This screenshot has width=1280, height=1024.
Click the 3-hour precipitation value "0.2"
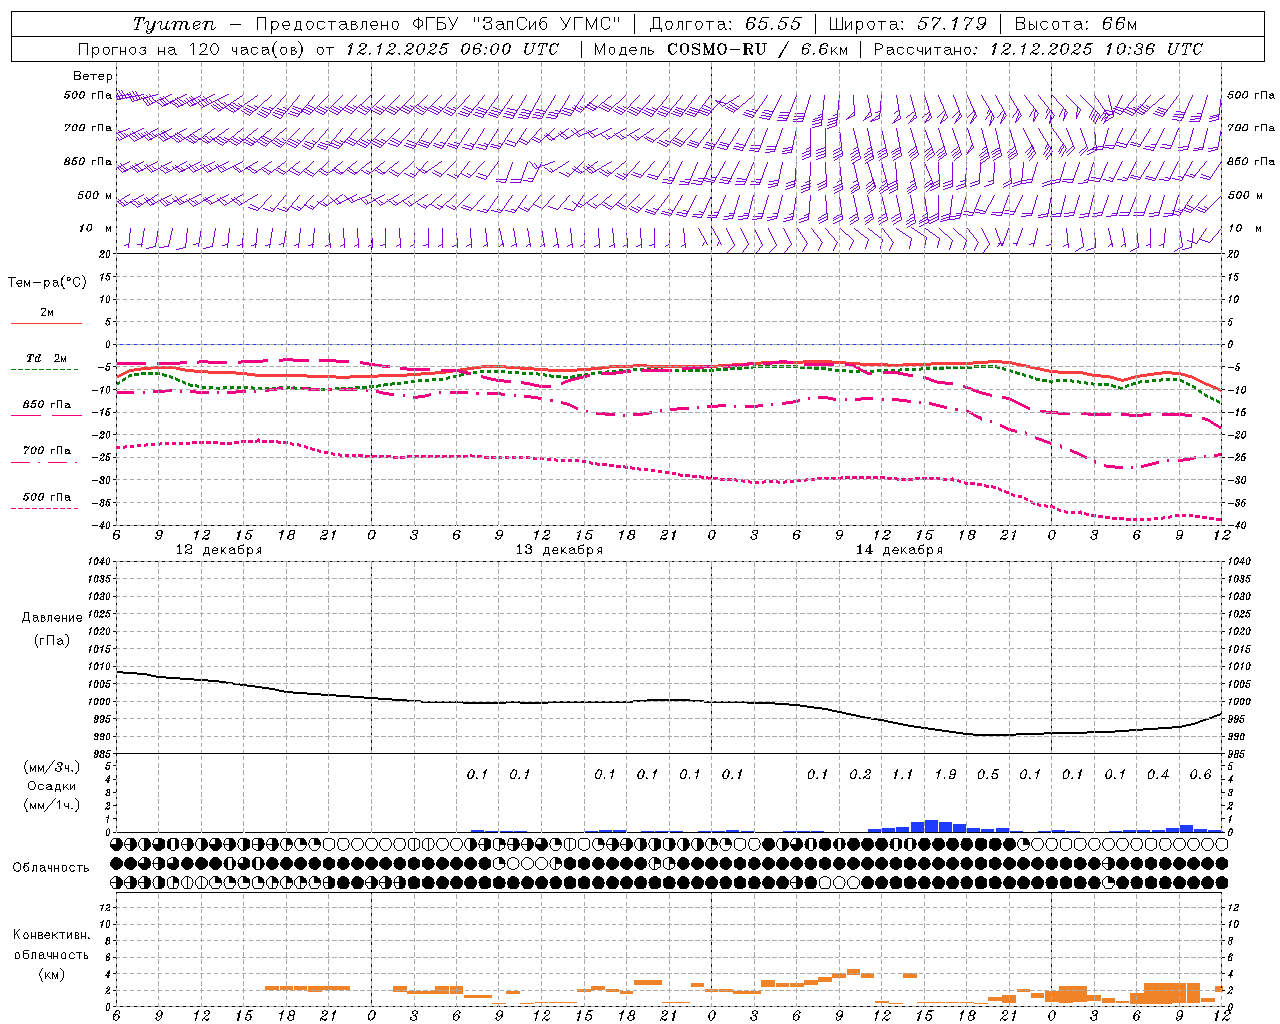tap(860, 774)
